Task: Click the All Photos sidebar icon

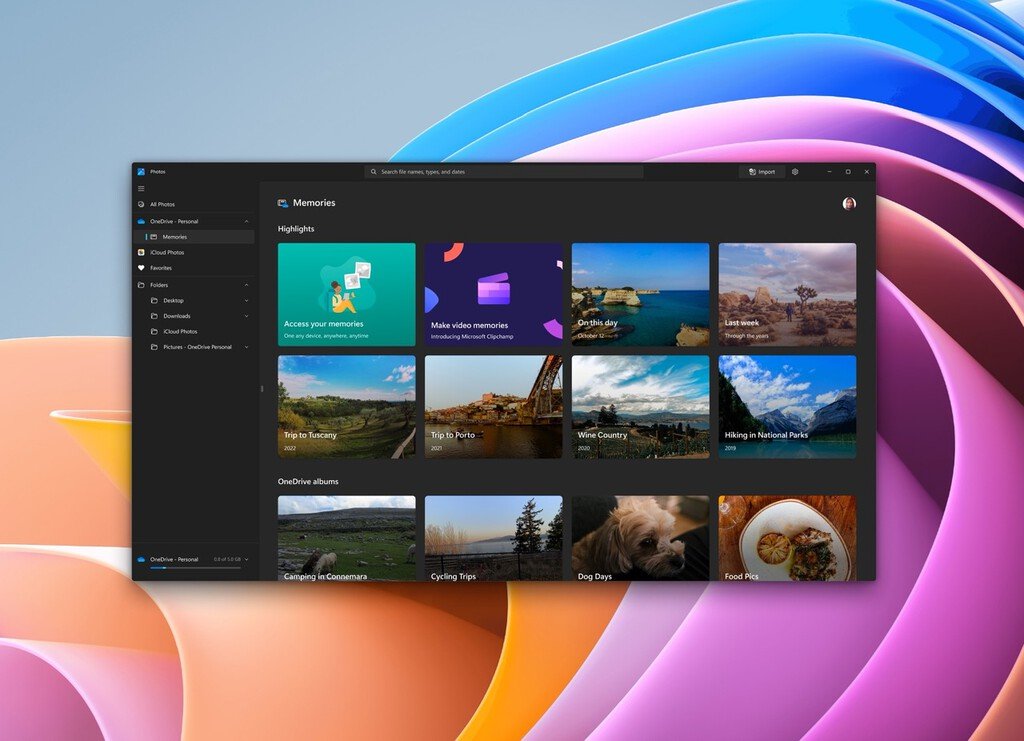Action: (x=141, y=204)
